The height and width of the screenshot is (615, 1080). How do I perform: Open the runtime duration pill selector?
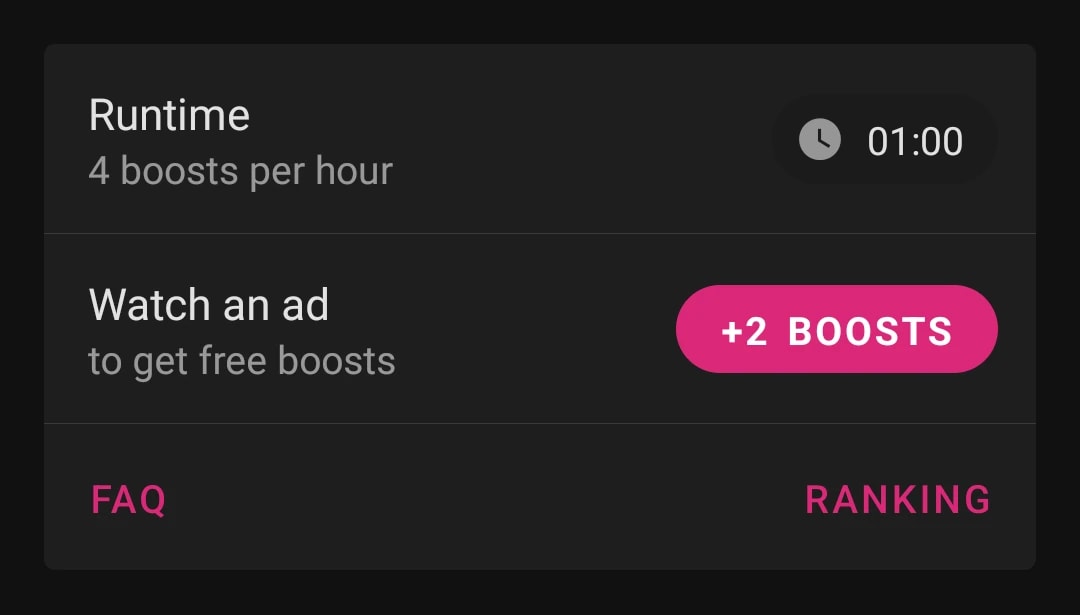[885, 140]
